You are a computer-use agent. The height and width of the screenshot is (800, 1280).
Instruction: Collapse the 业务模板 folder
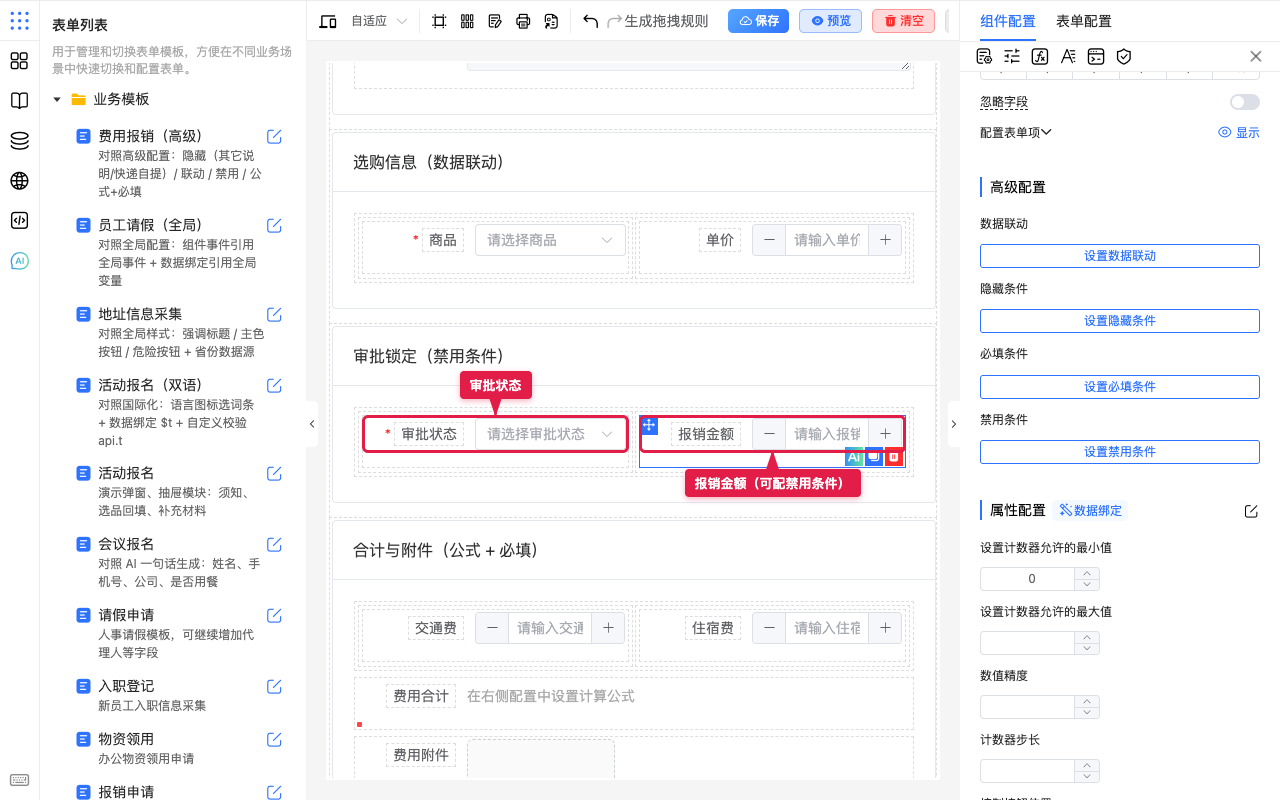pos(57,100)
